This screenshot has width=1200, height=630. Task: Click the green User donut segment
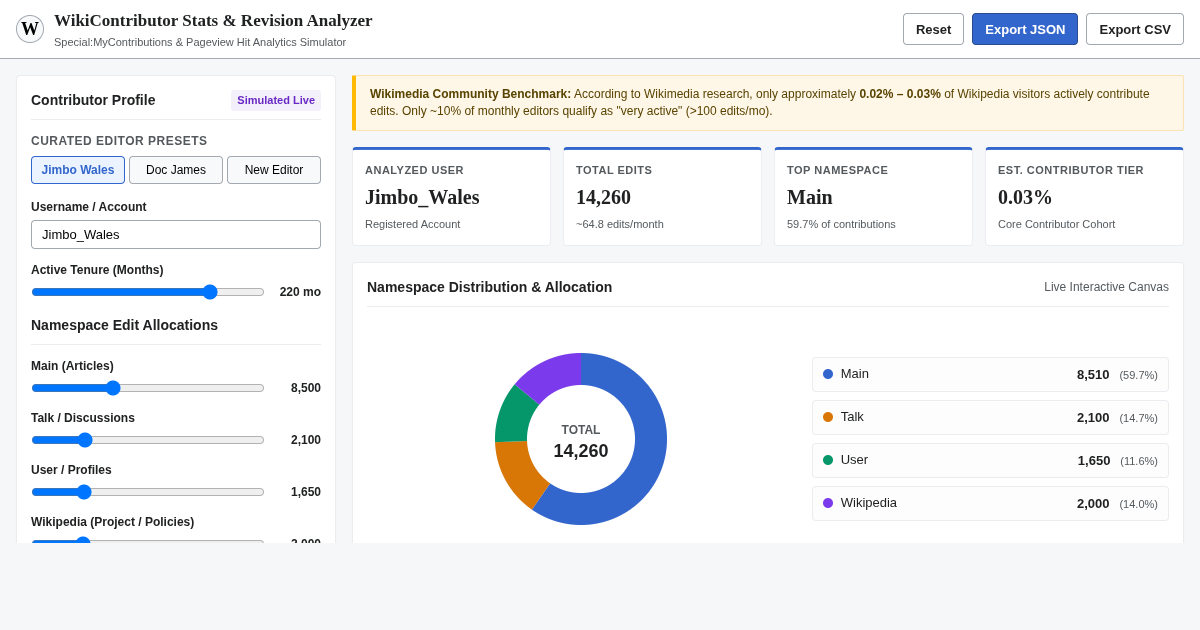[x=513, y=416]
